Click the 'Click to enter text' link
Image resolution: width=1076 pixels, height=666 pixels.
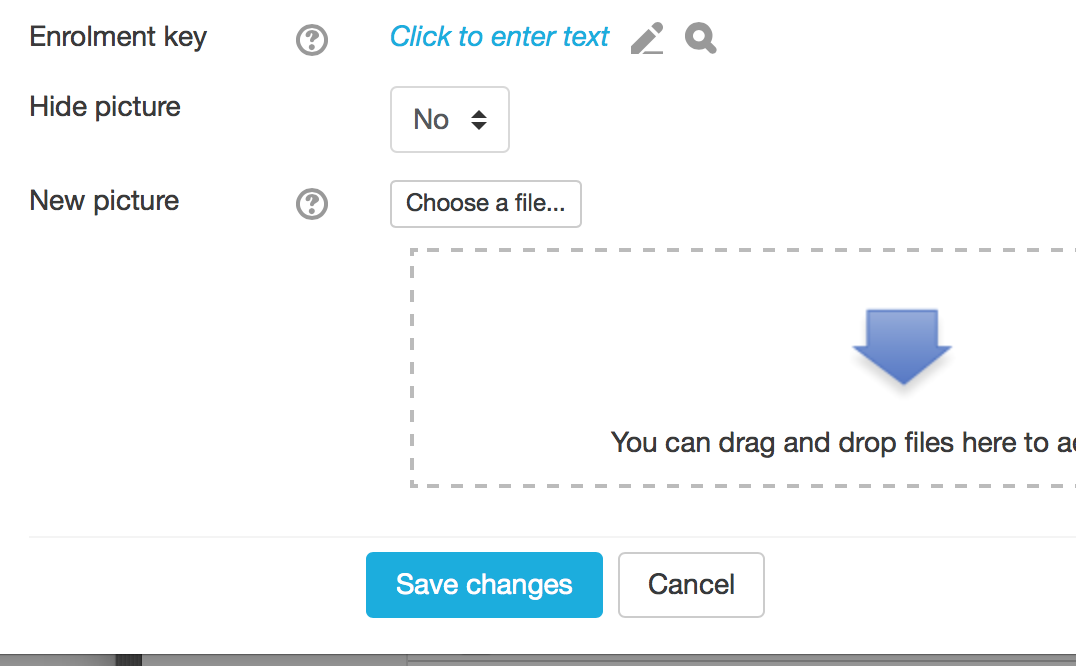click(499, 37)
